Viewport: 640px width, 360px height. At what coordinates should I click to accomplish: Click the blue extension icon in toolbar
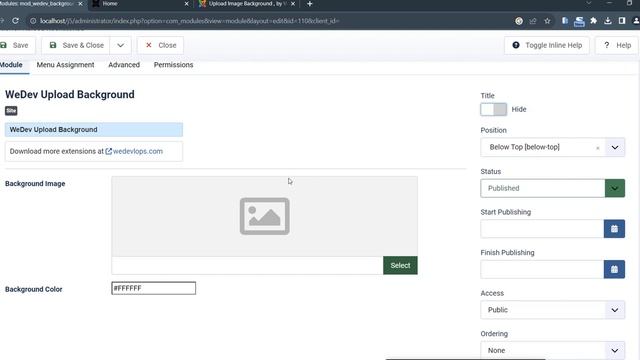pos(565,21)
